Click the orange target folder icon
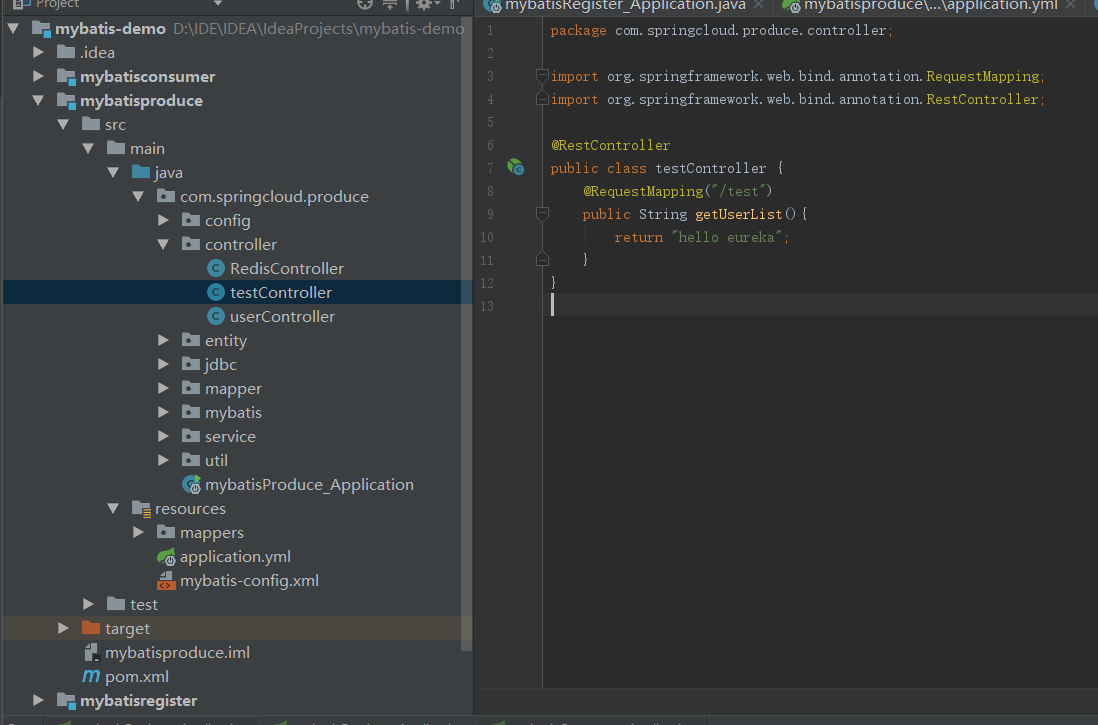 click(91, 628)
